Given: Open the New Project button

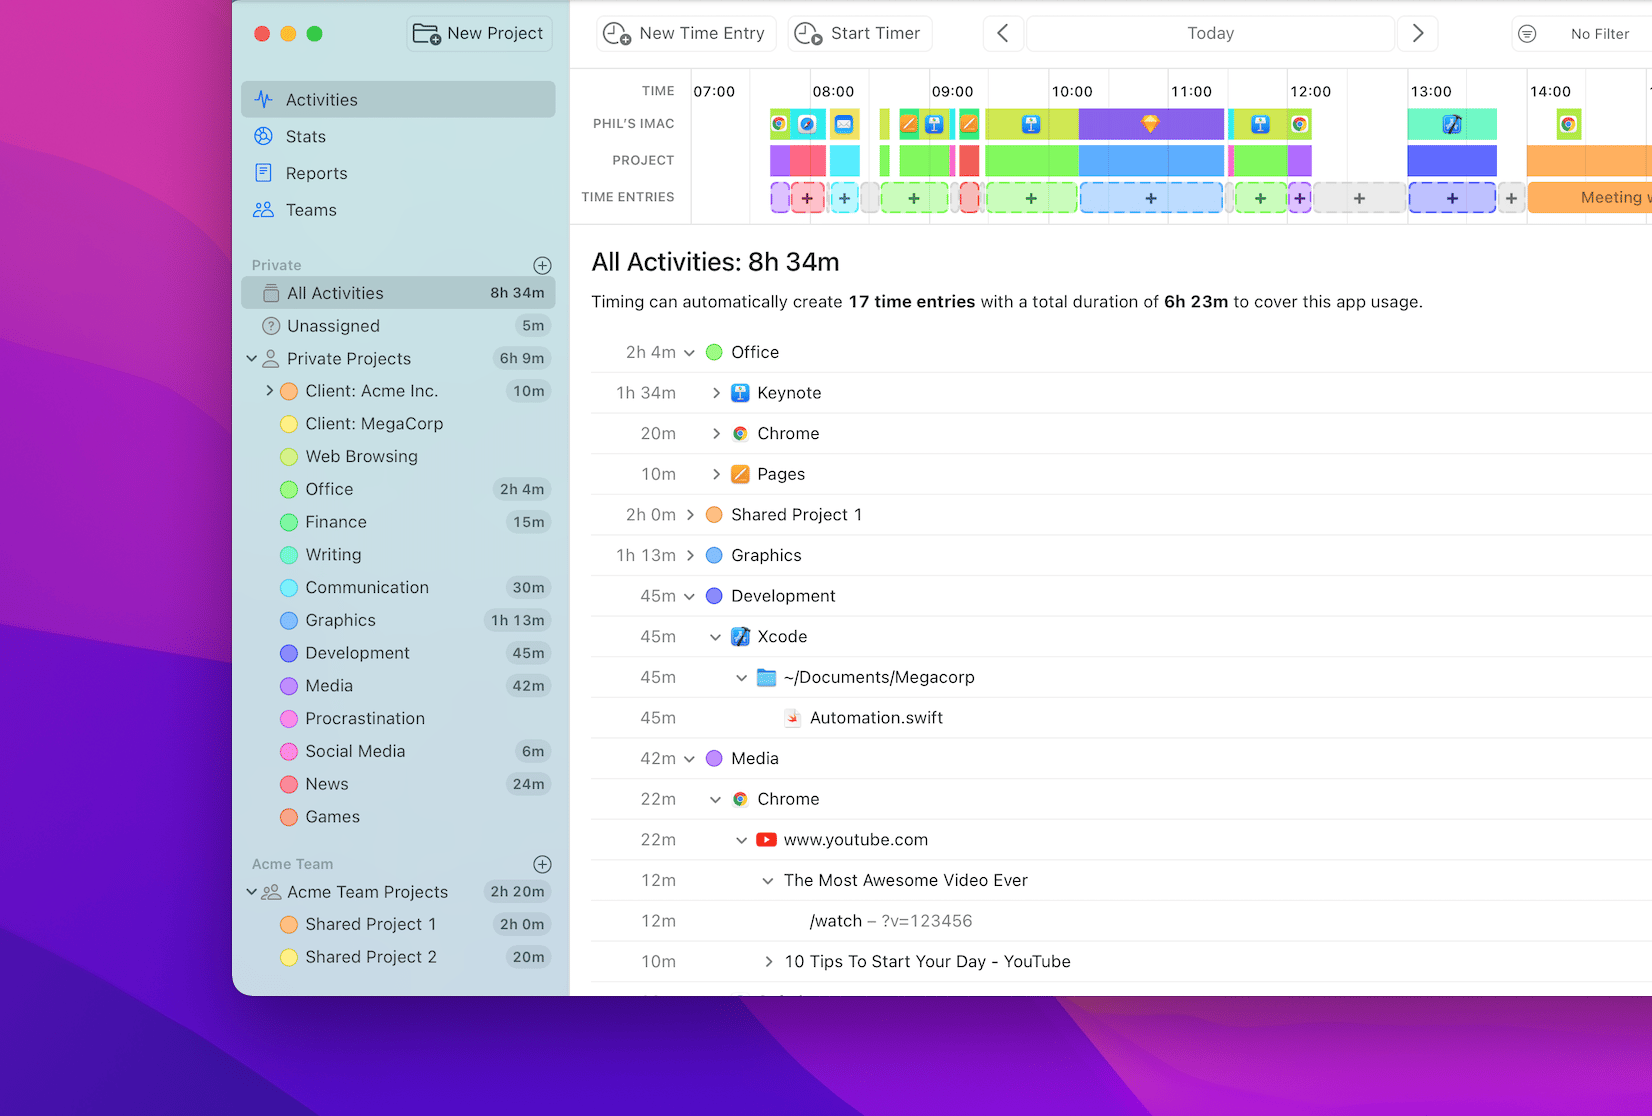Looking at the screenshot, I should (480, 33).
